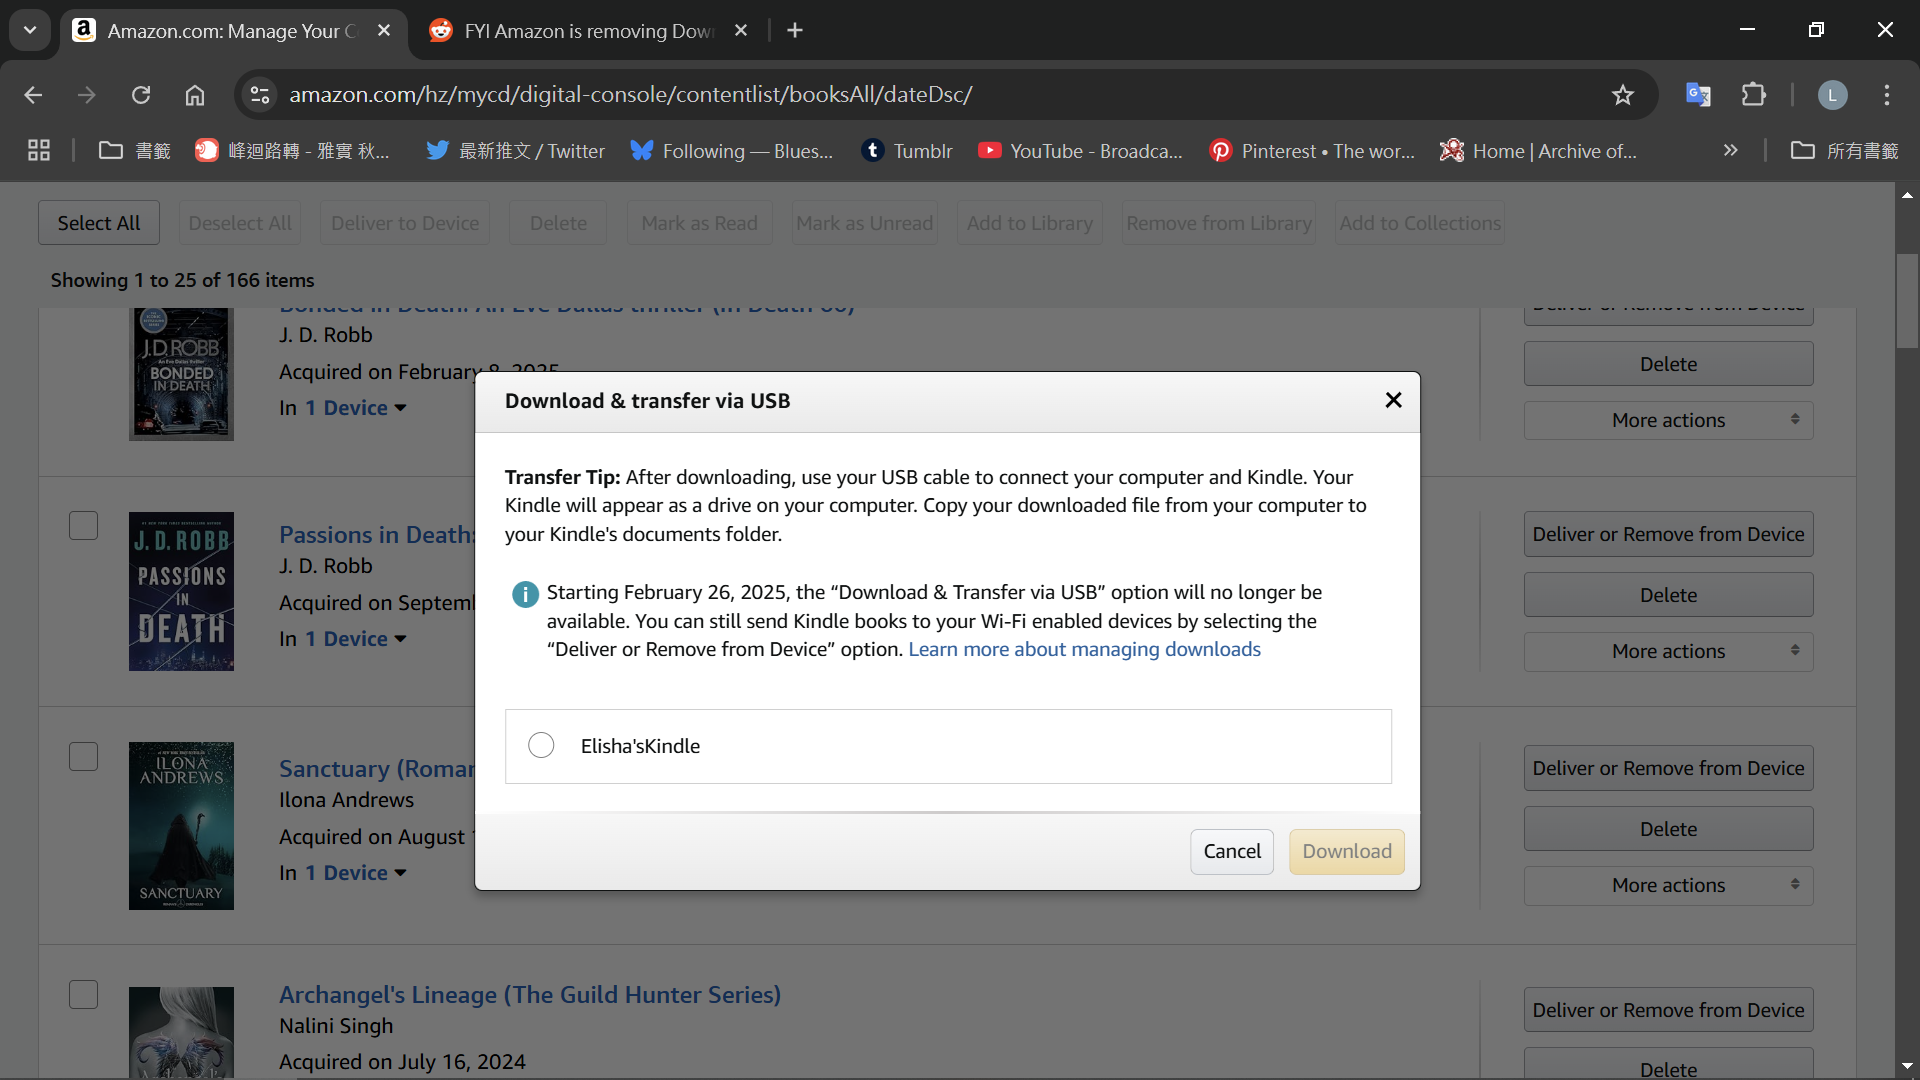This screenshot has height=1080, width=1920.
Task: Go forward in browser history
Action: pyautogui.click(x=87, y=95)
